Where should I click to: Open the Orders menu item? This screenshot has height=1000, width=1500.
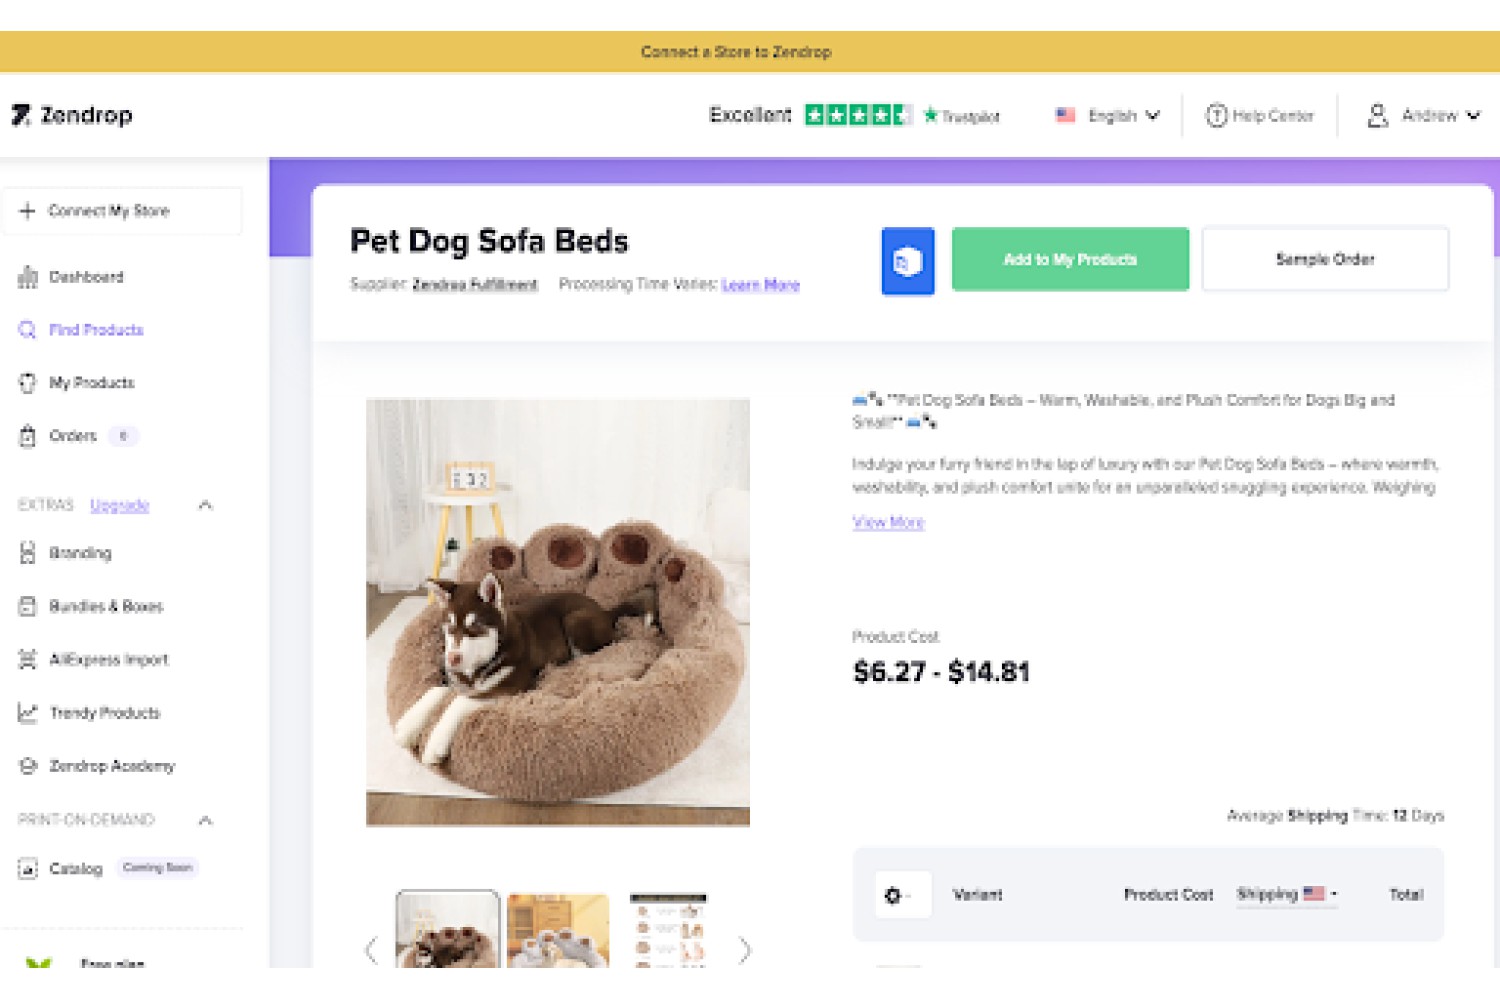(73, 436)
